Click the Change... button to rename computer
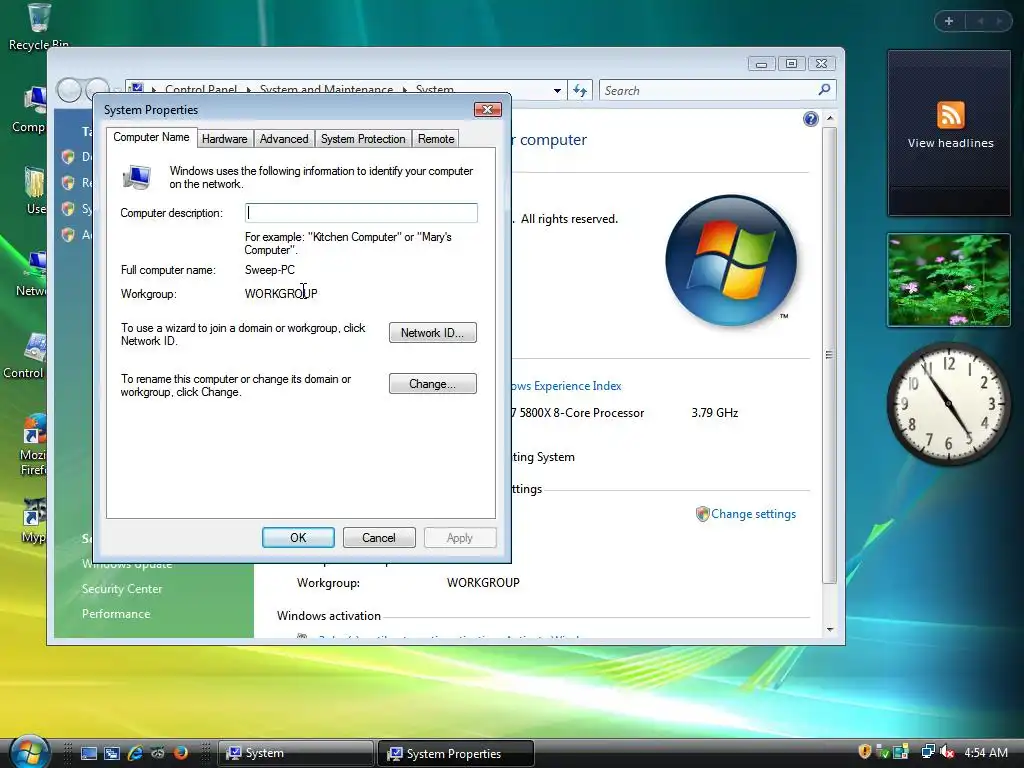 (432, 383)
